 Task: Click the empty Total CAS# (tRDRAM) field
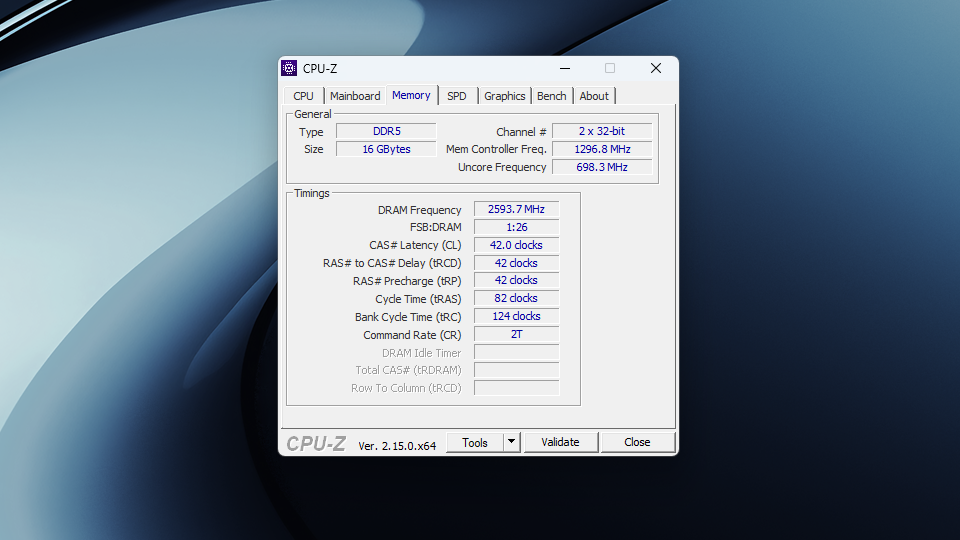(x=516, y=370)
